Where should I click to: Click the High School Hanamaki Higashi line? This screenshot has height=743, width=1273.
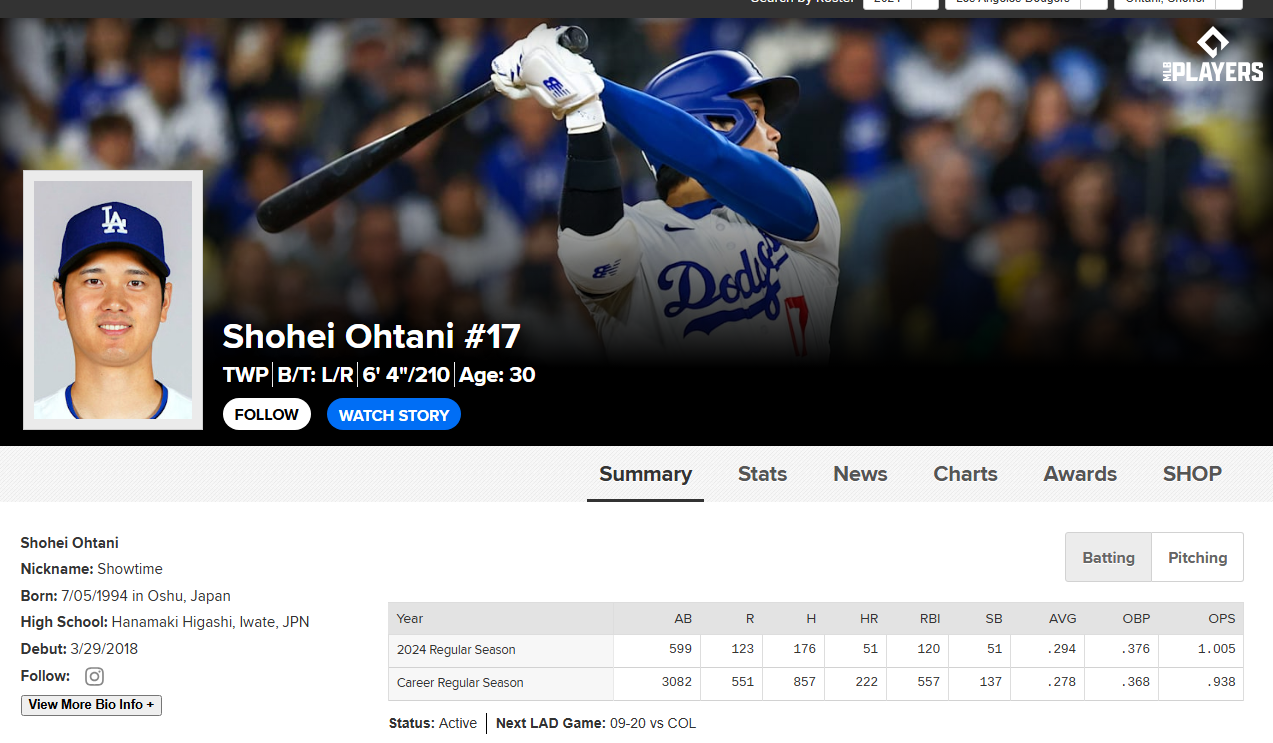pyautogui.click(x=165, y=622)
